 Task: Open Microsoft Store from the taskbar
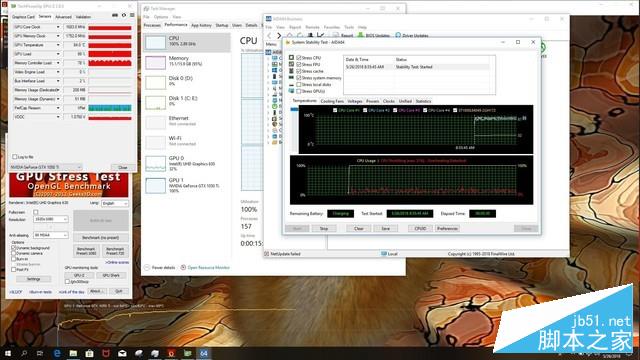pyautogui.click(x=89, y=353)
